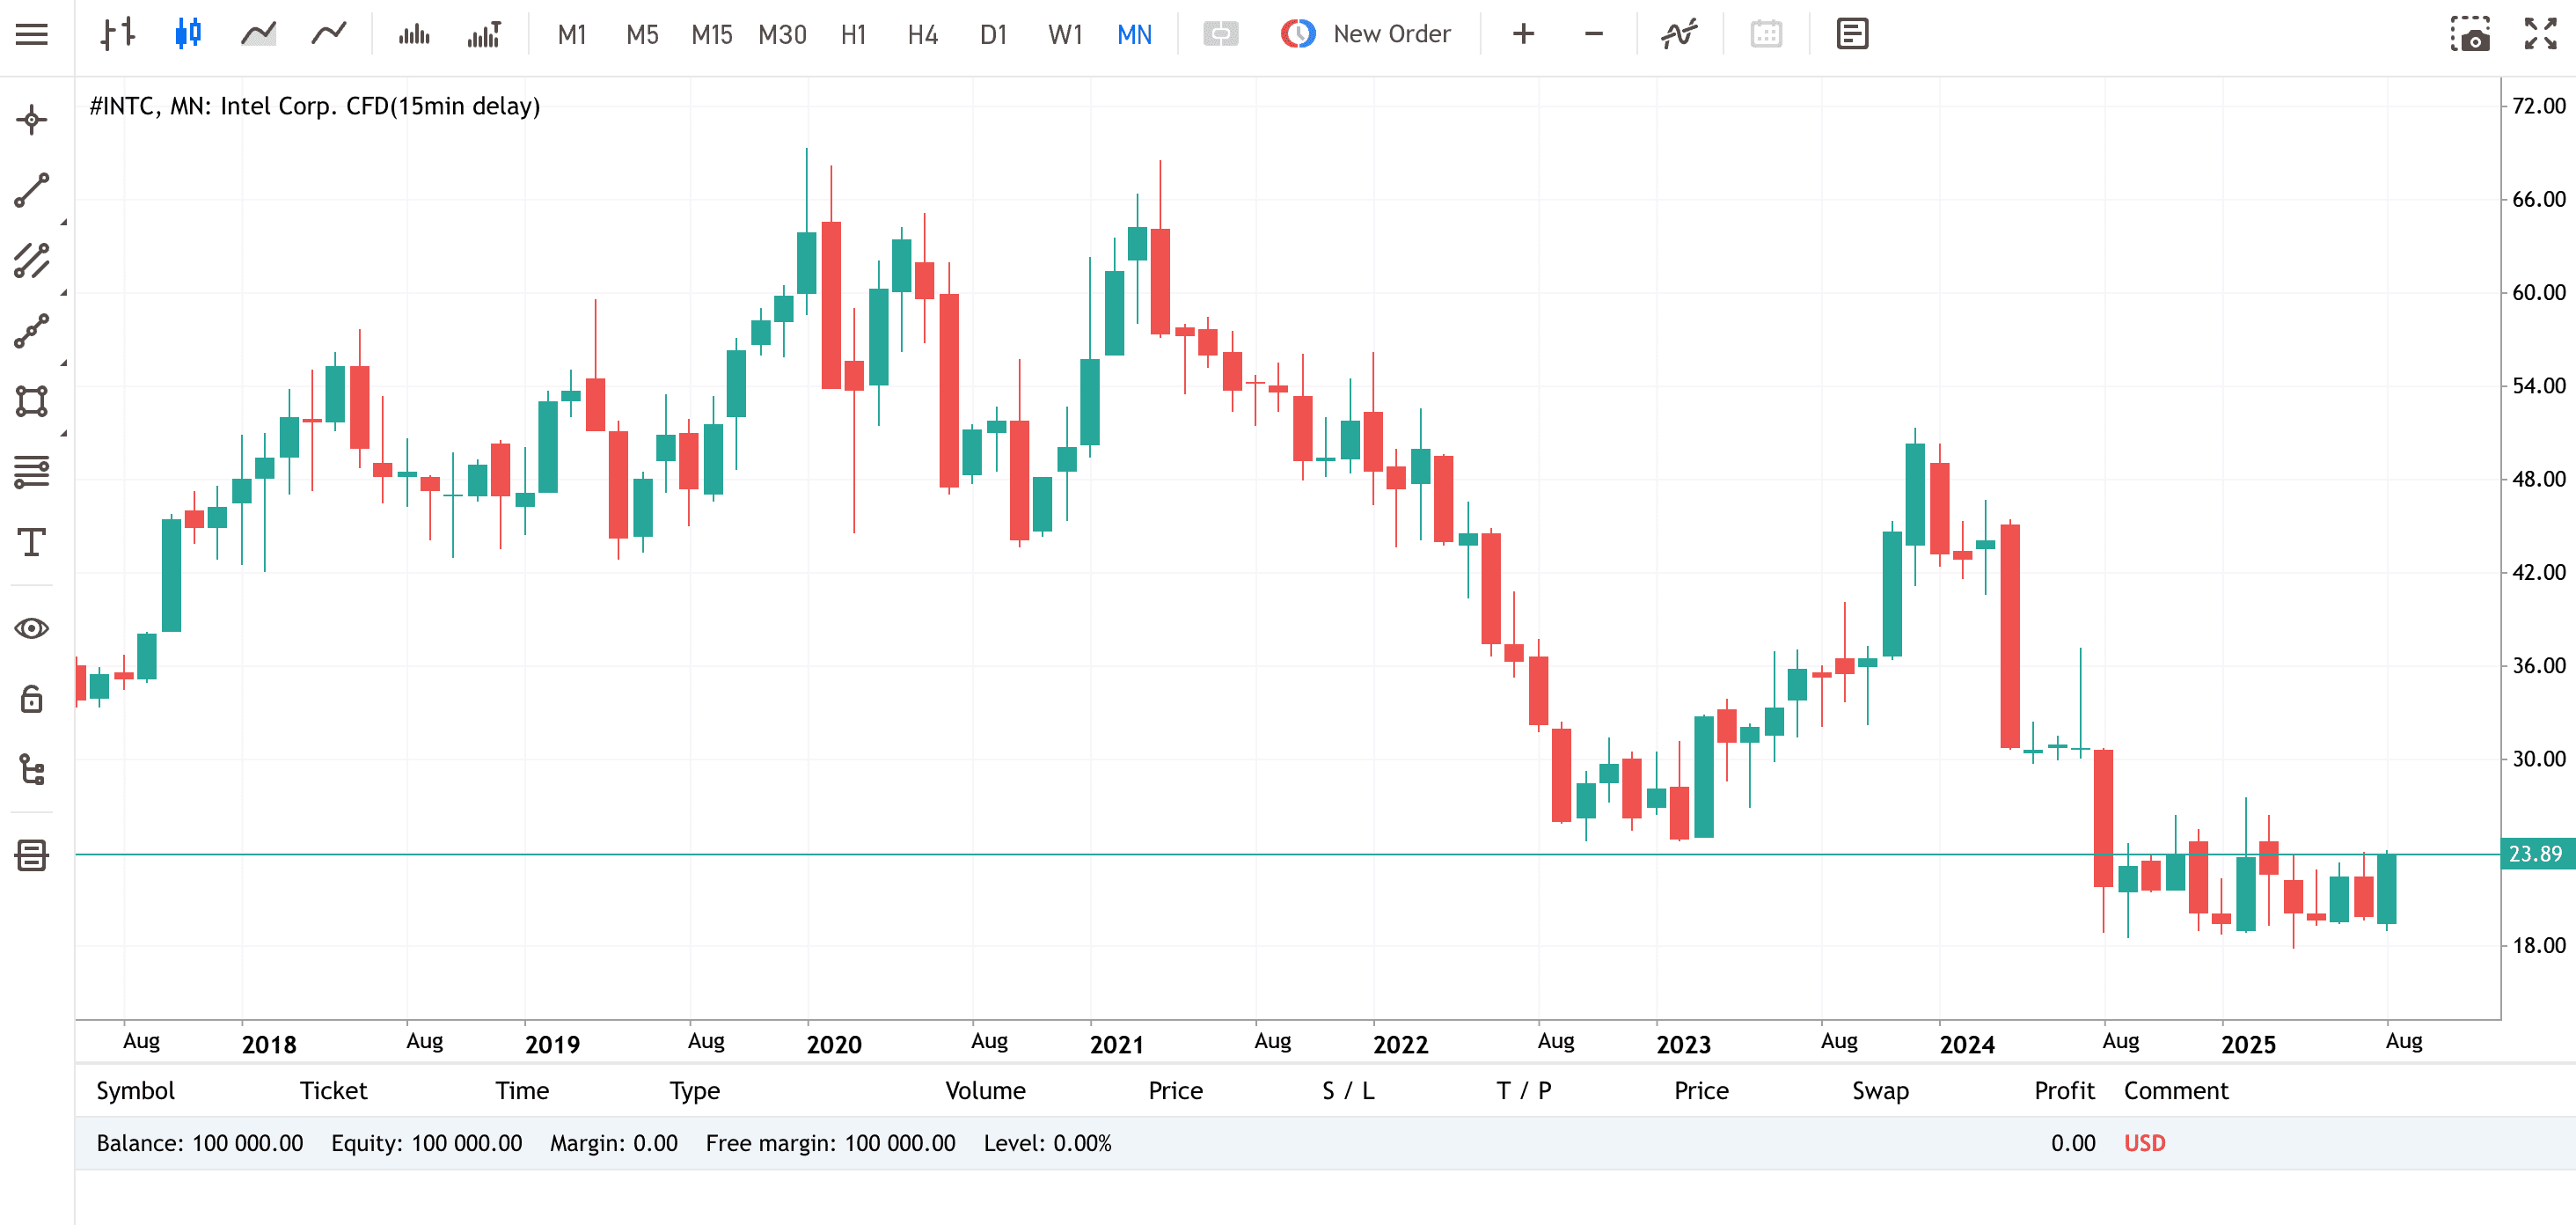Open the indicators list icon
Image resolution: width=2576 pixels, height=1225 pixels.
[1679, 34]
